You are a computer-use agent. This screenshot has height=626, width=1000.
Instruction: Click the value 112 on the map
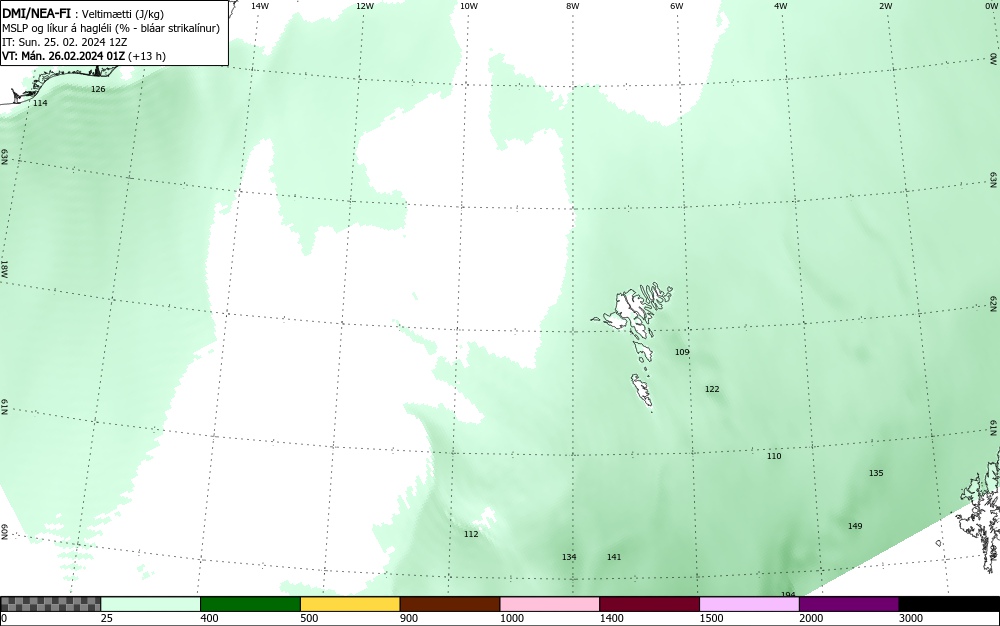pos(471,534)
